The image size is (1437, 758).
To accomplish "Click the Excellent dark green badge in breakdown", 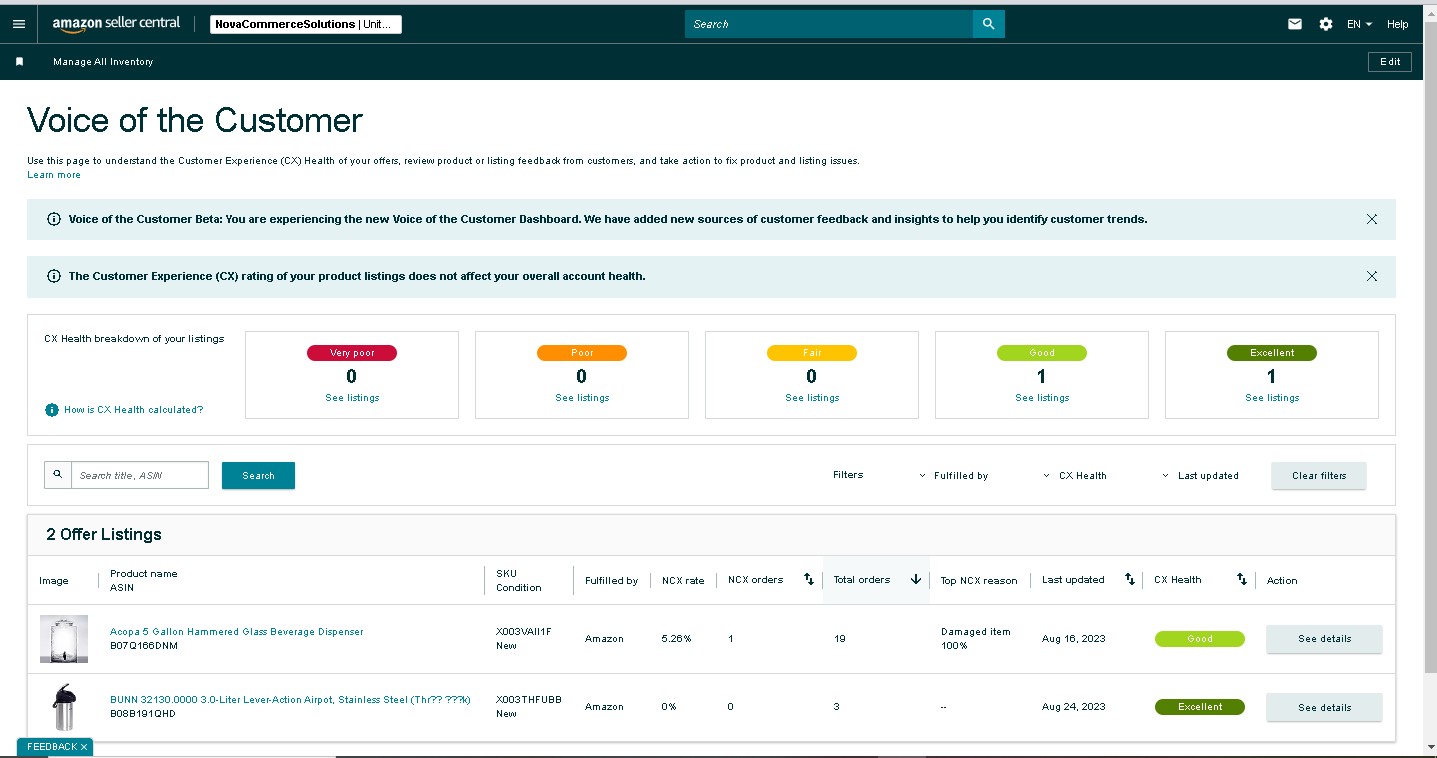I will (1272, 353).
